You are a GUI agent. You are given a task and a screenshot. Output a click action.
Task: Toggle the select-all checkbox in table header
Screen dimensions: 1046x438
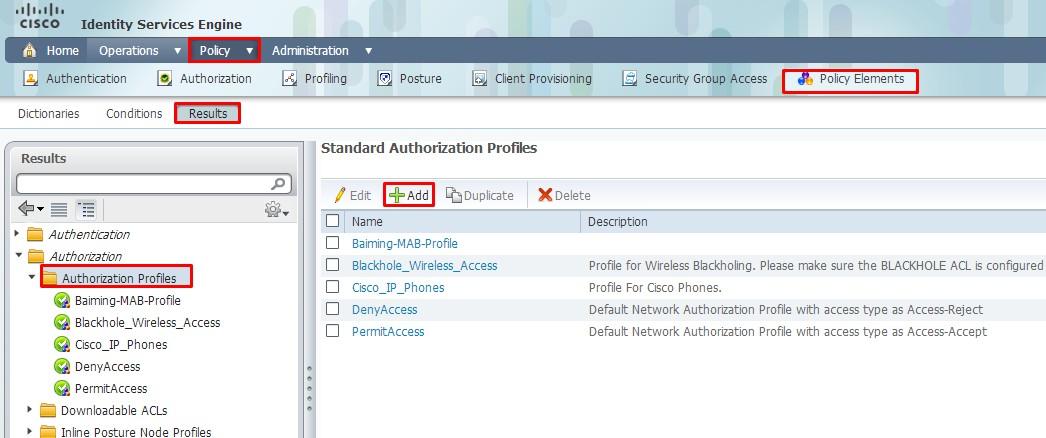333,221
